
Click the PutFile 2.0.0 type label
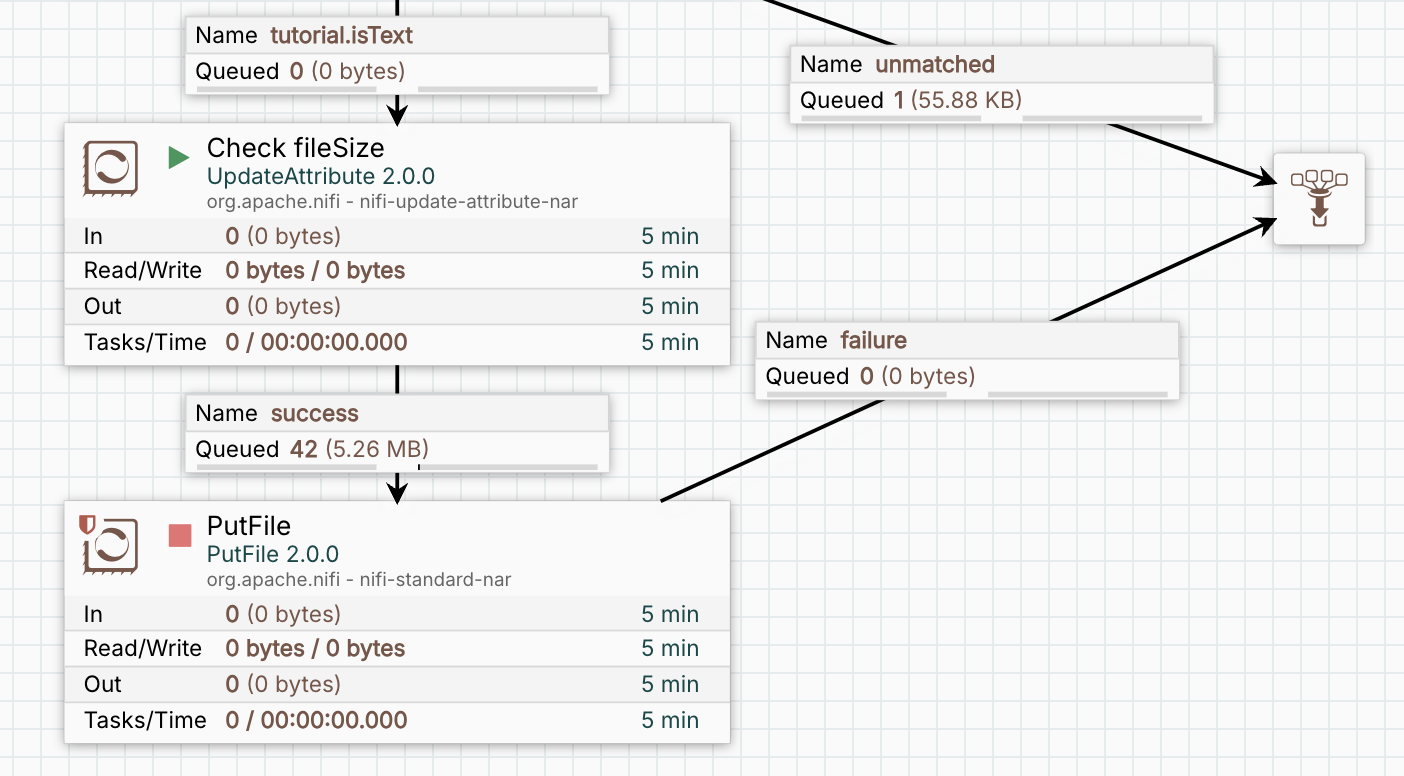pos(272,554)
